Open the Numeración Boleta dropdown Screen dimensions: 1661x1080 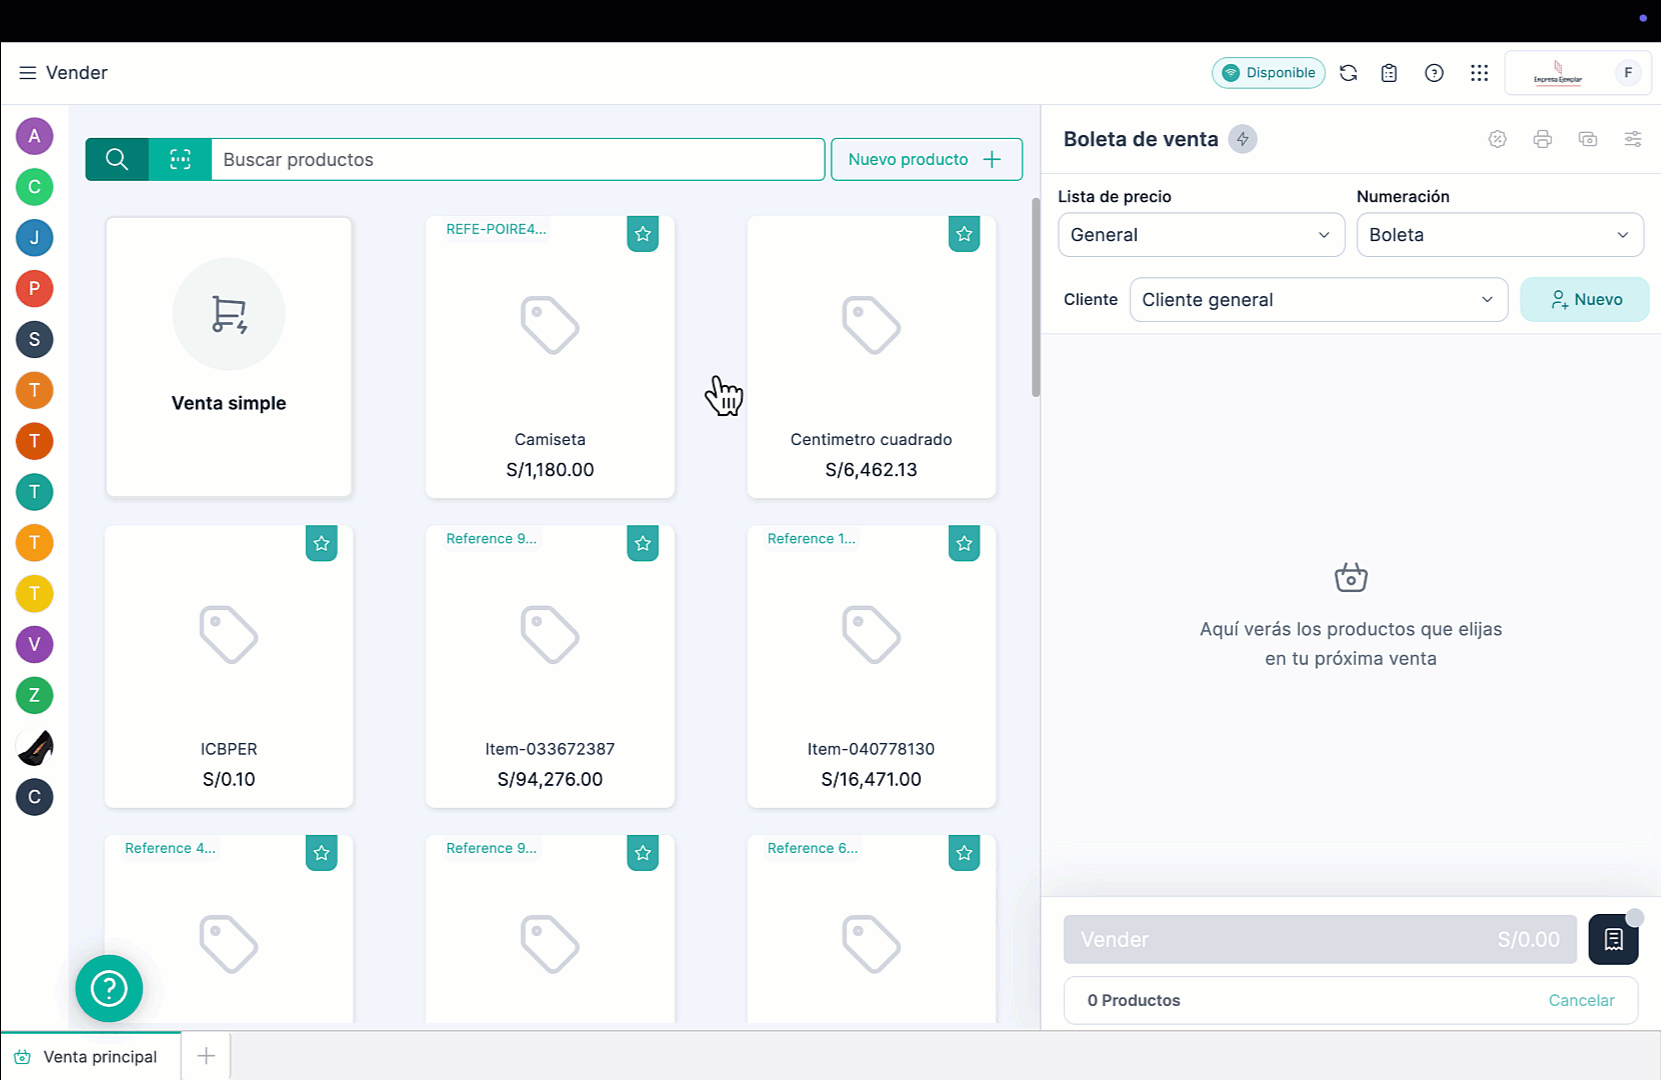(x=1499, y=235)
